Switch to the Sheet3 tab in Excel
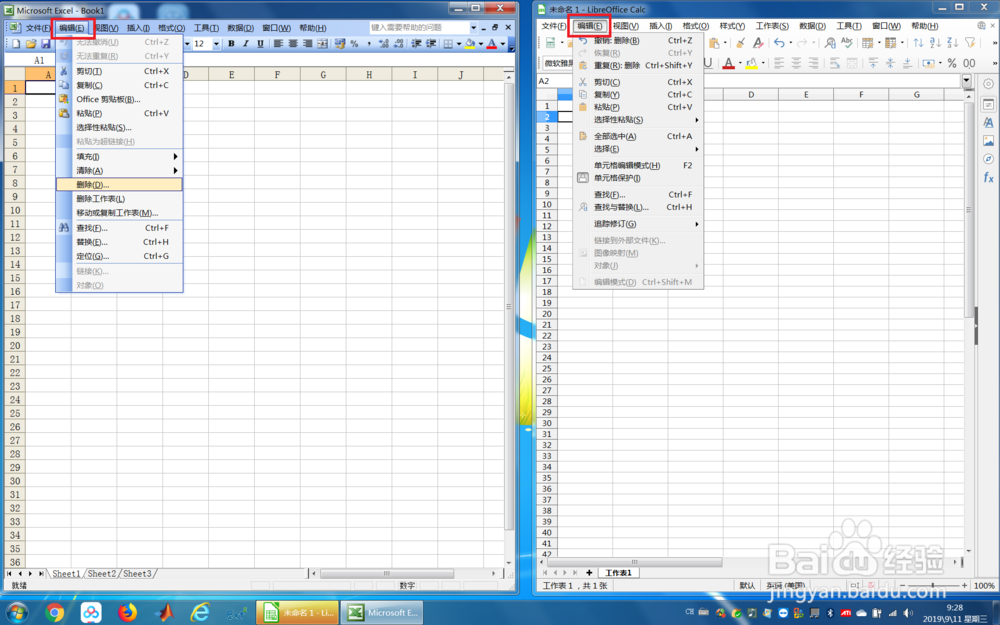This screenshot has width=1000, height=625. tap(138, 573)
